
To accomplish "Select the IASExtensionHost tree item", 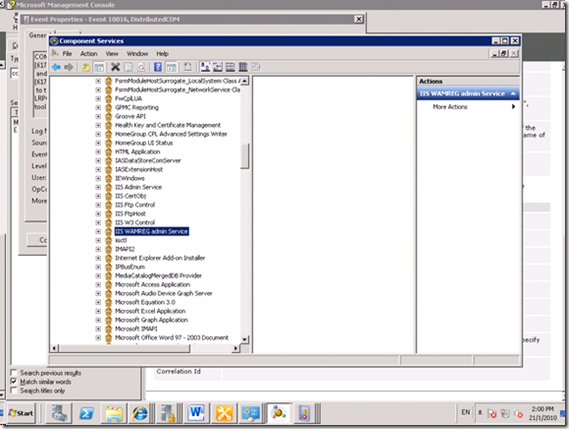I will (139, 169).
